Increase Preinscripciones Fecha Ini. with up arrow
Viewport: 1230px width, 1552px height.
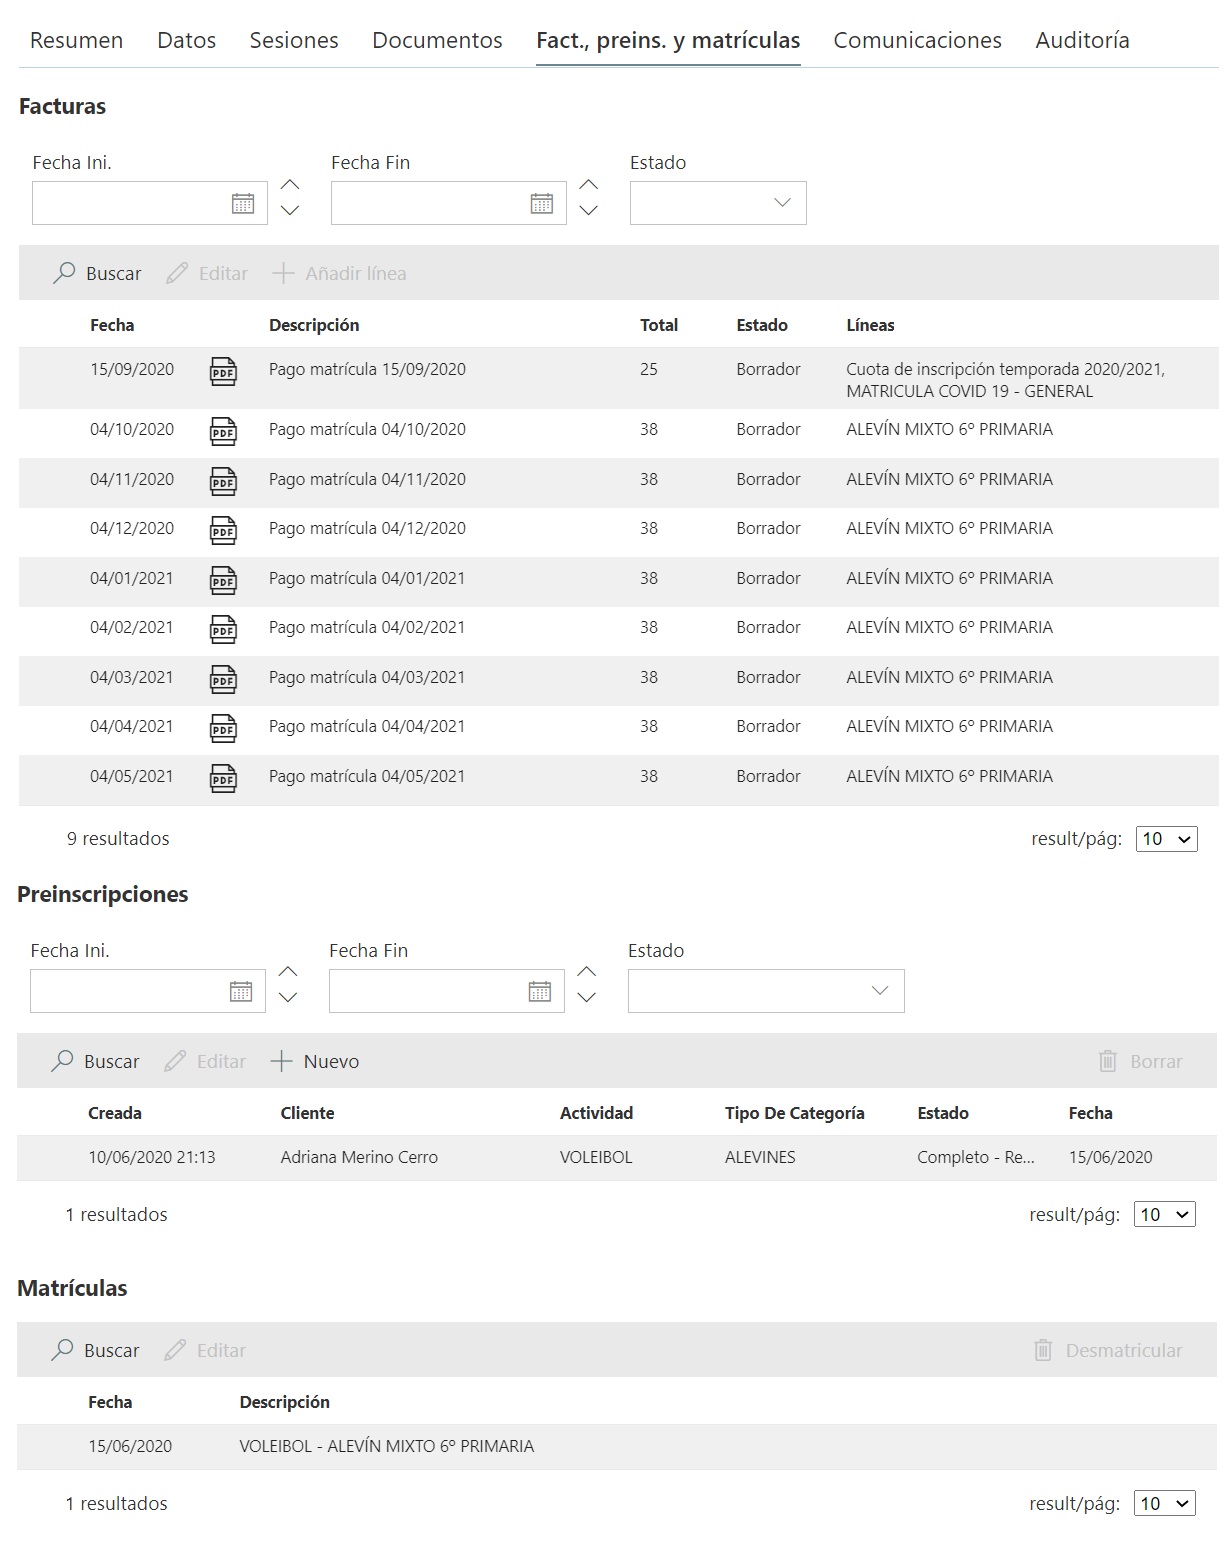(x=288, y=972)
